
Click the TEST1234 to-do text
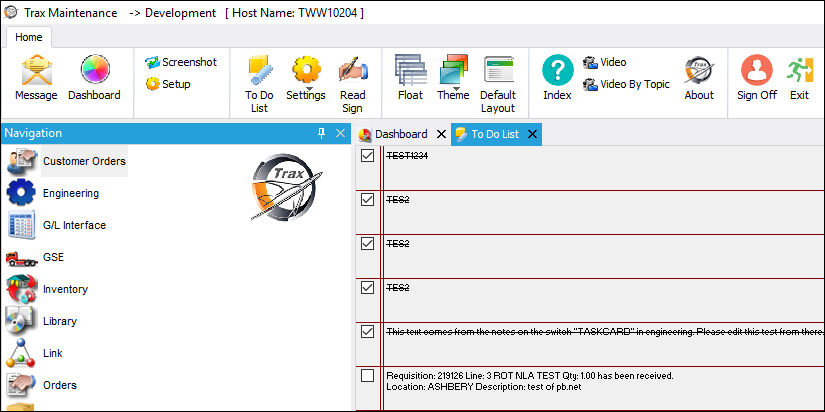pos(407,156)
